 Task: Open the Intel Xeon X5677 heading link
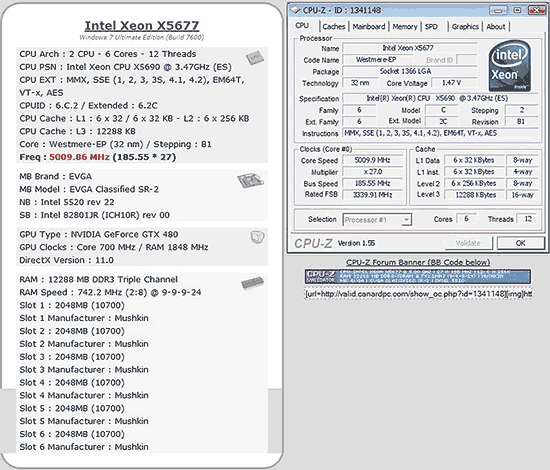142,26
